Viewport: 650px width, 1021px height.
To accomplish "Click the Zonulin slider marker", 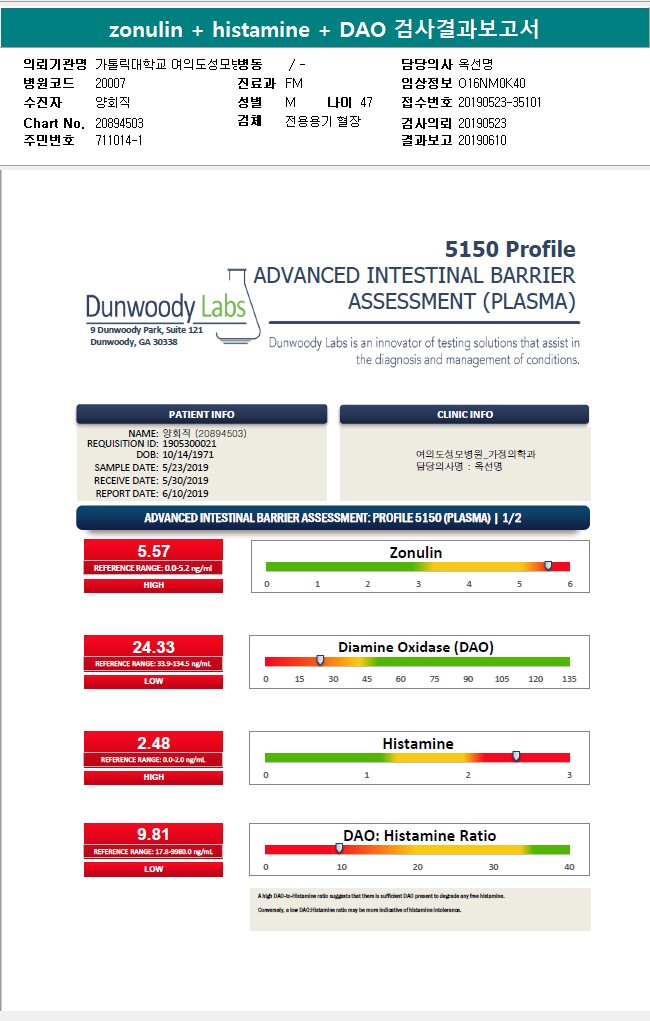I will (548, 565).
